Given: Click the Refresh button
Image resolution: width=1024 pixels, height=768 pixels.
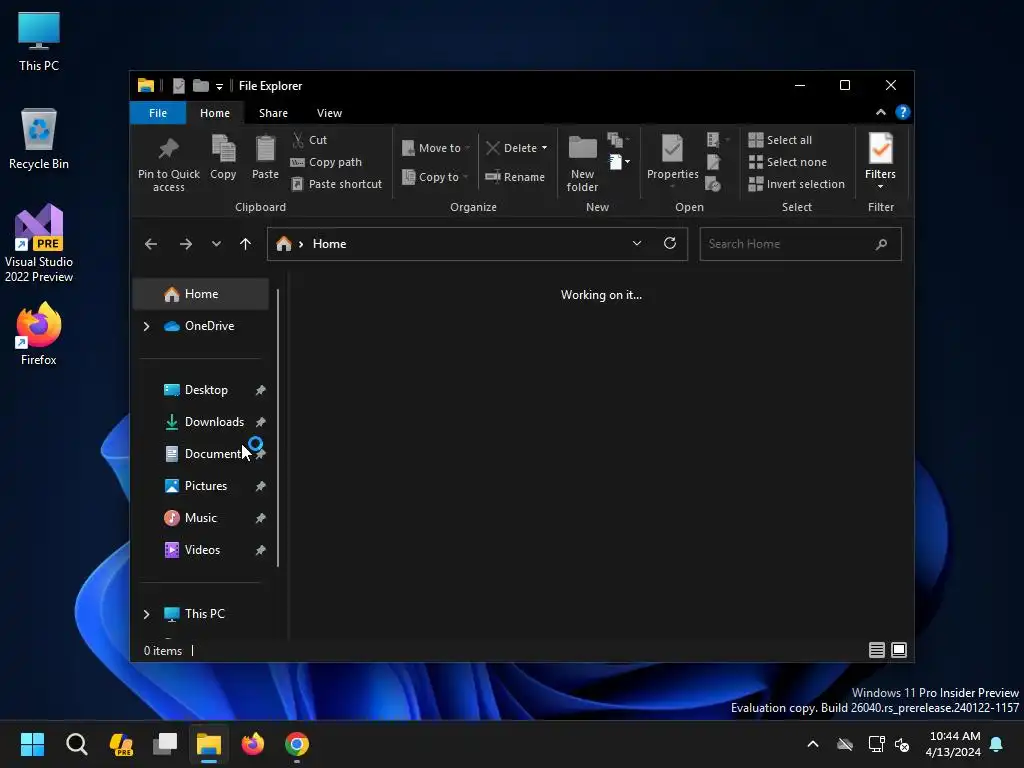Looking at the screenshot, I should (x=670, y=244).
